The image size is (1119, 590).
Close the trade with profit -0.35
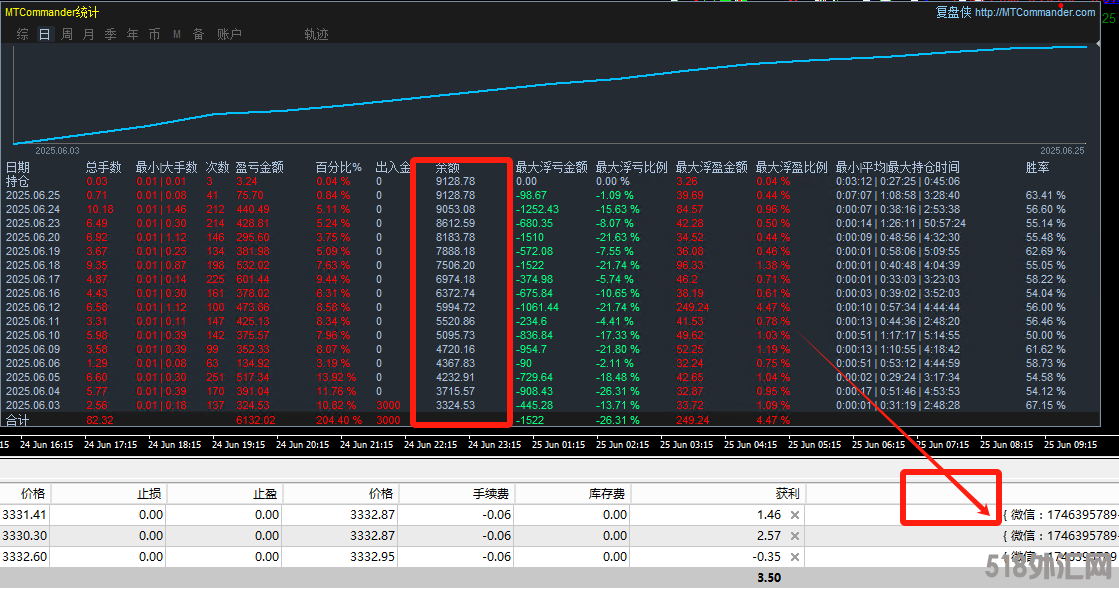click(x=794, y=556)
